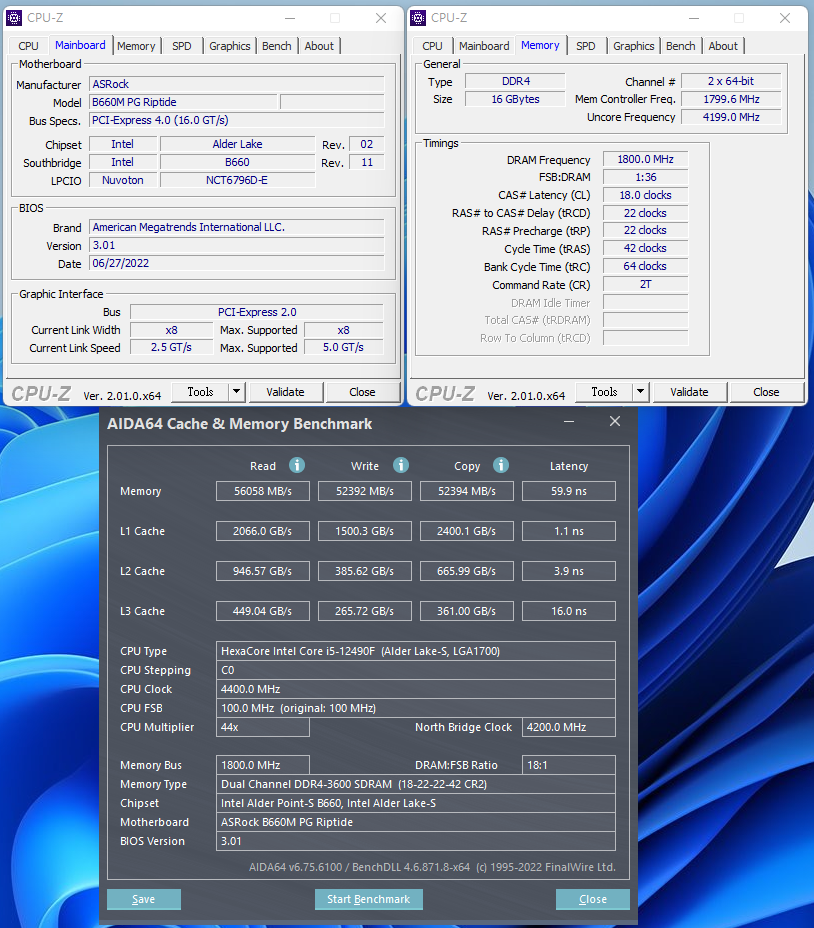
Task: Expand Tools dropdown arrow in Mainboard window
Action: coord(236,392)
